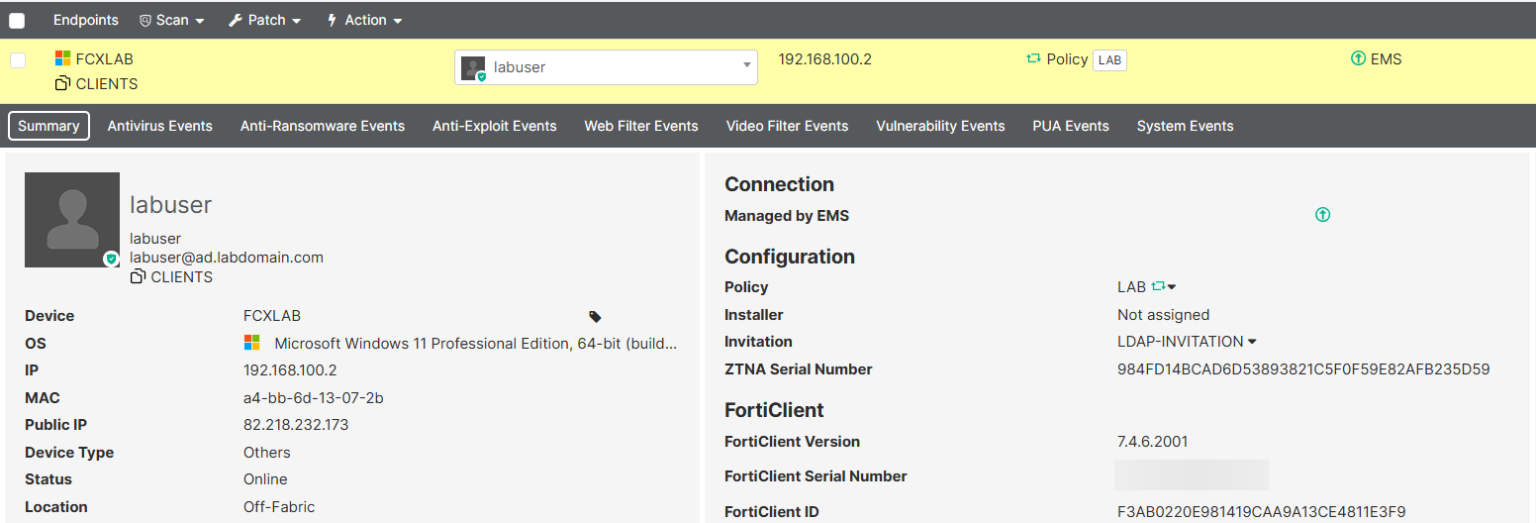This screenshot has width=1536, height=523.
Task: Open the PUA Events tab
Action: click(1071, 126)
